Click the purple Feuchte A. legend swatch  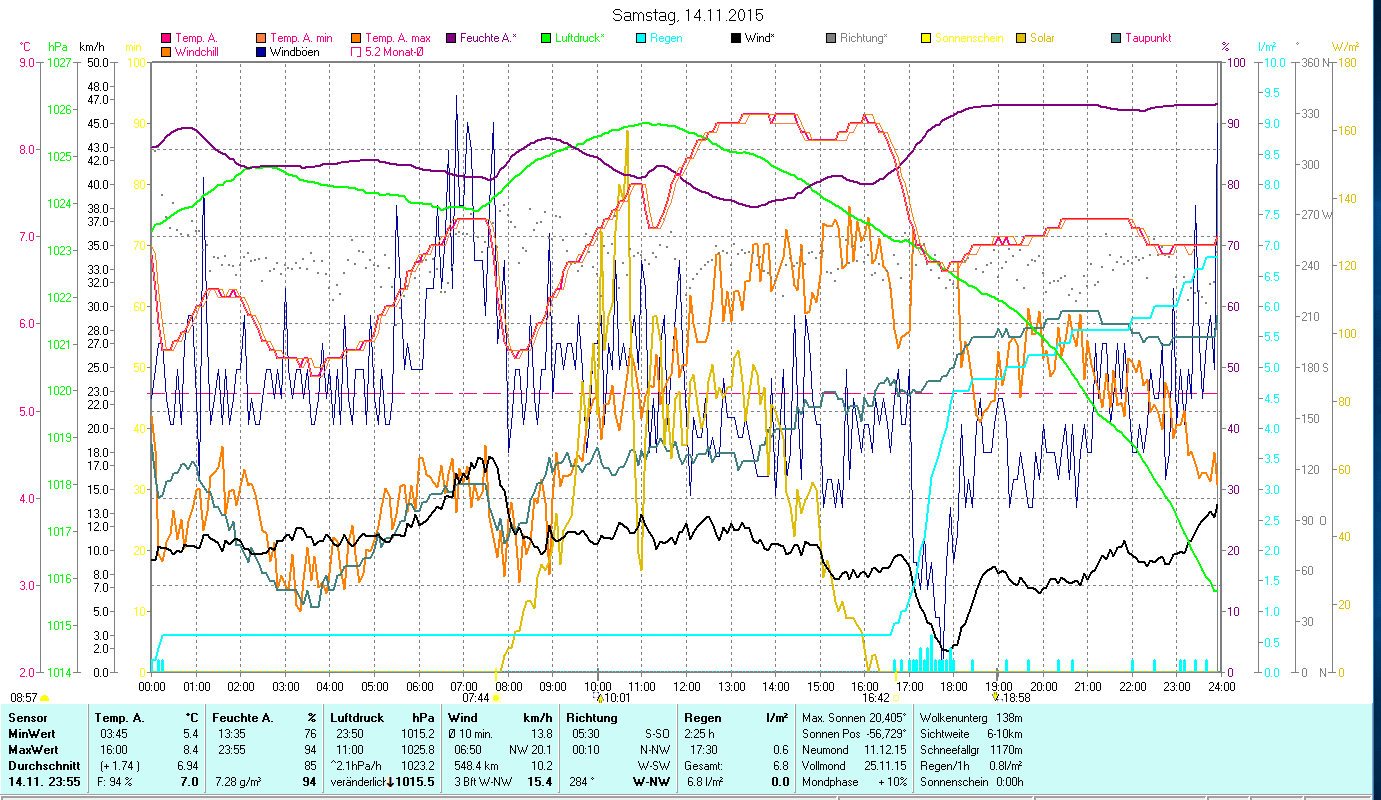[453, 39]
